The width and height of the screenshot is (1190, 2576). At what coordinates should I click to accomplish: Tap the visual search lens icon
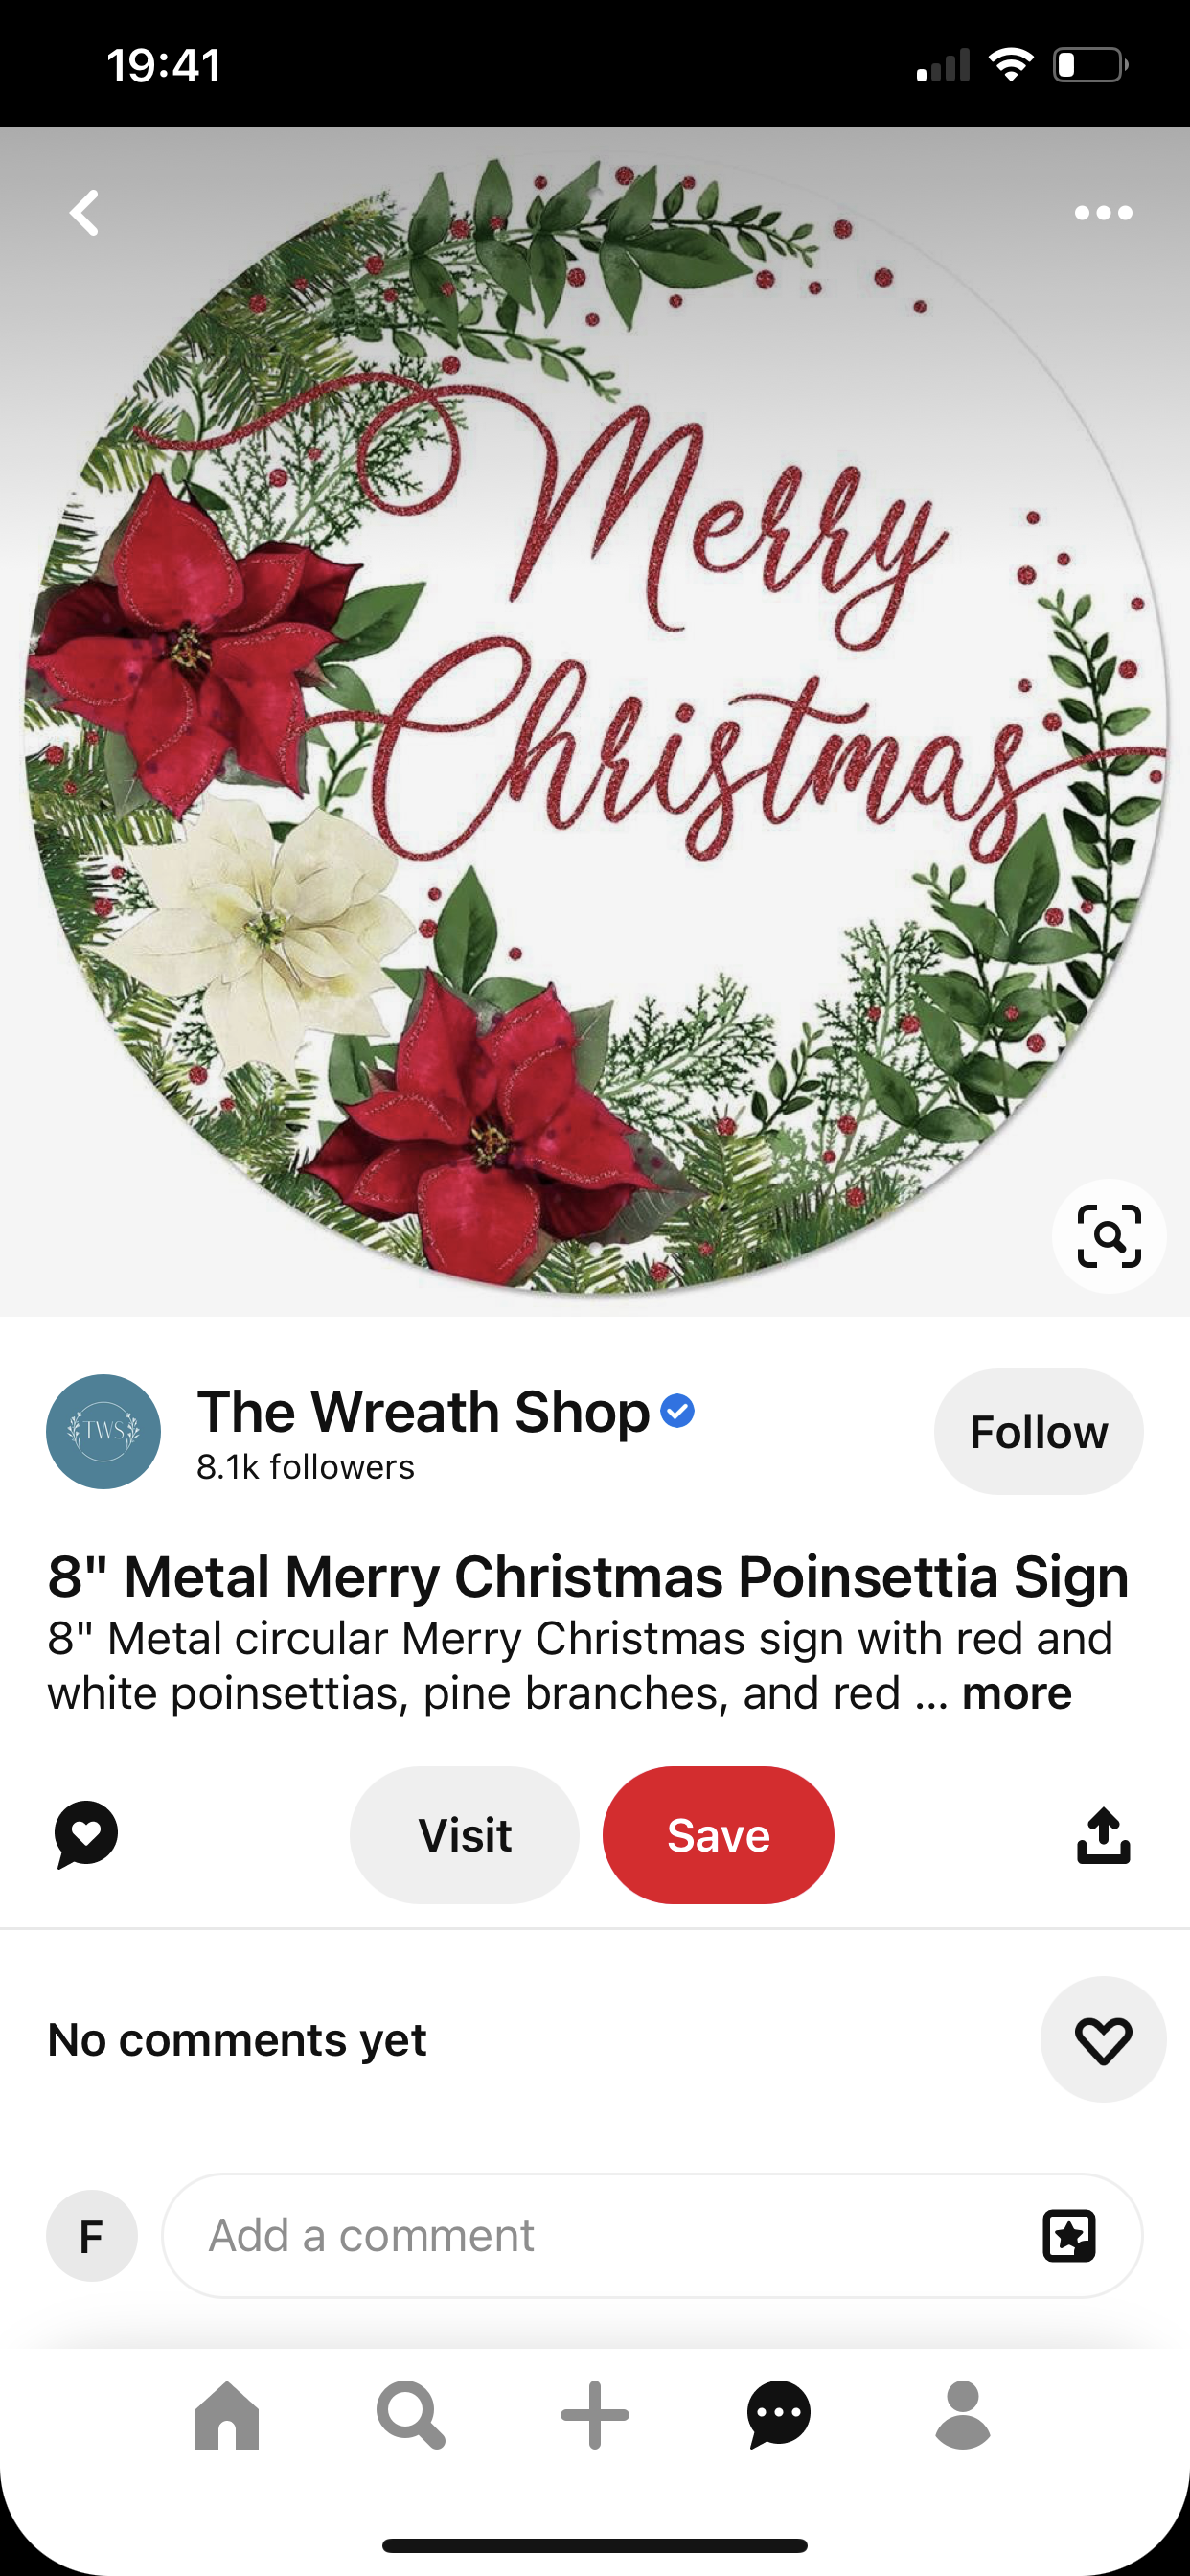tap(1108, 1236)
